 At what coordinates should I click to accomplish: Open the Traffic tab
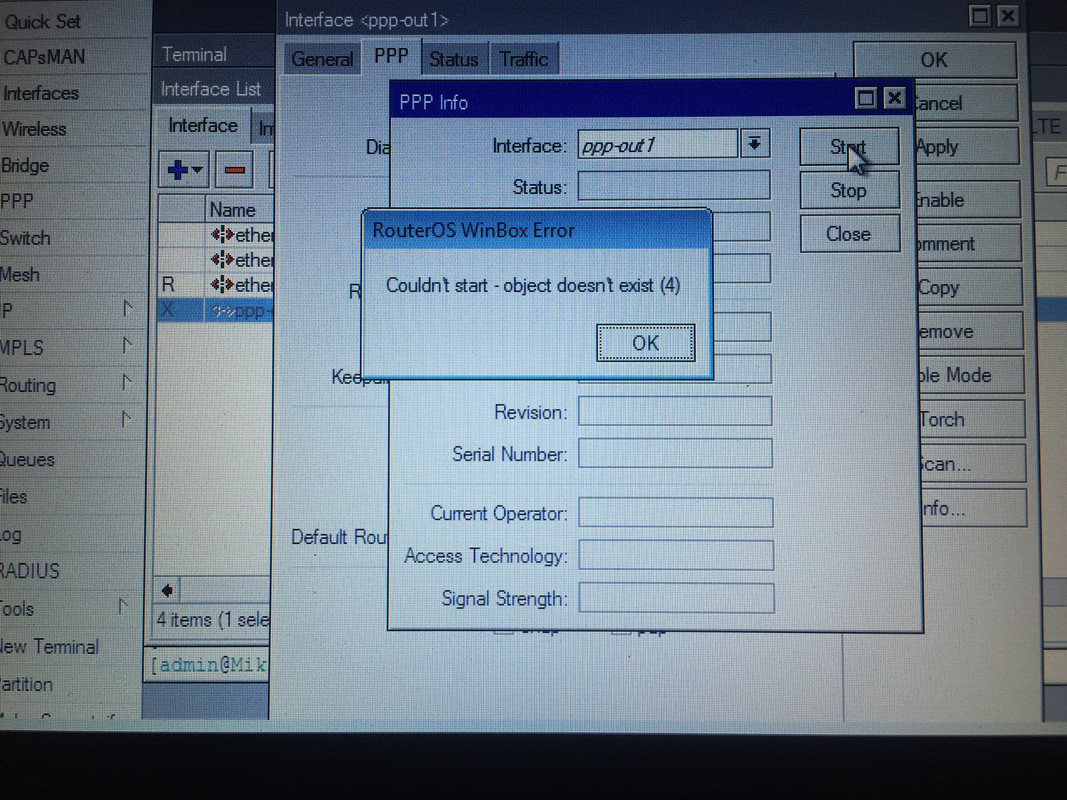click(524, 59)
